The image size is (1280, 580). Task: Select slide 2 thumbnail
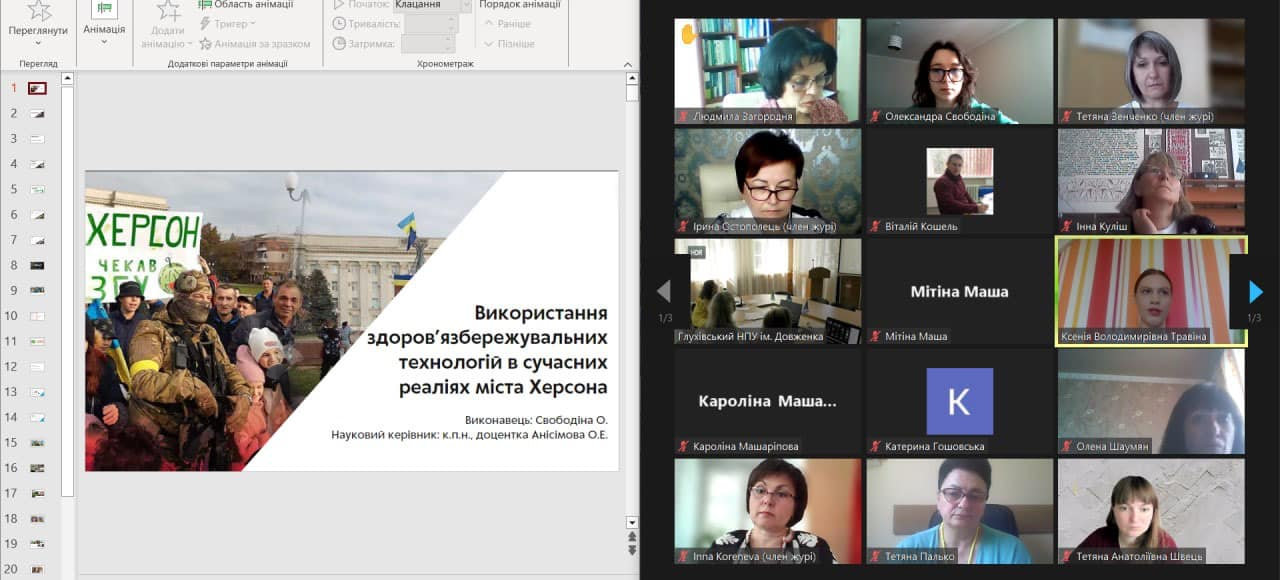37,113
